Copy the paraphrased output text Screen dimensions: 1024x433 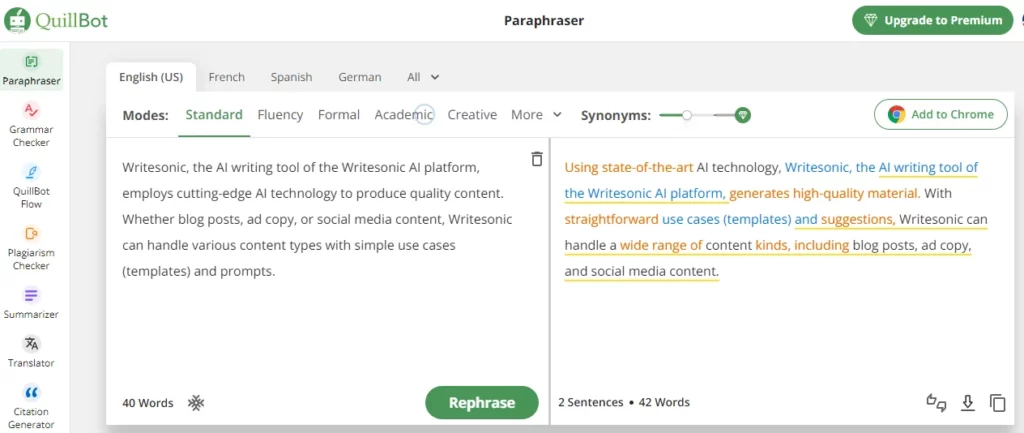[x=997, y=403]
